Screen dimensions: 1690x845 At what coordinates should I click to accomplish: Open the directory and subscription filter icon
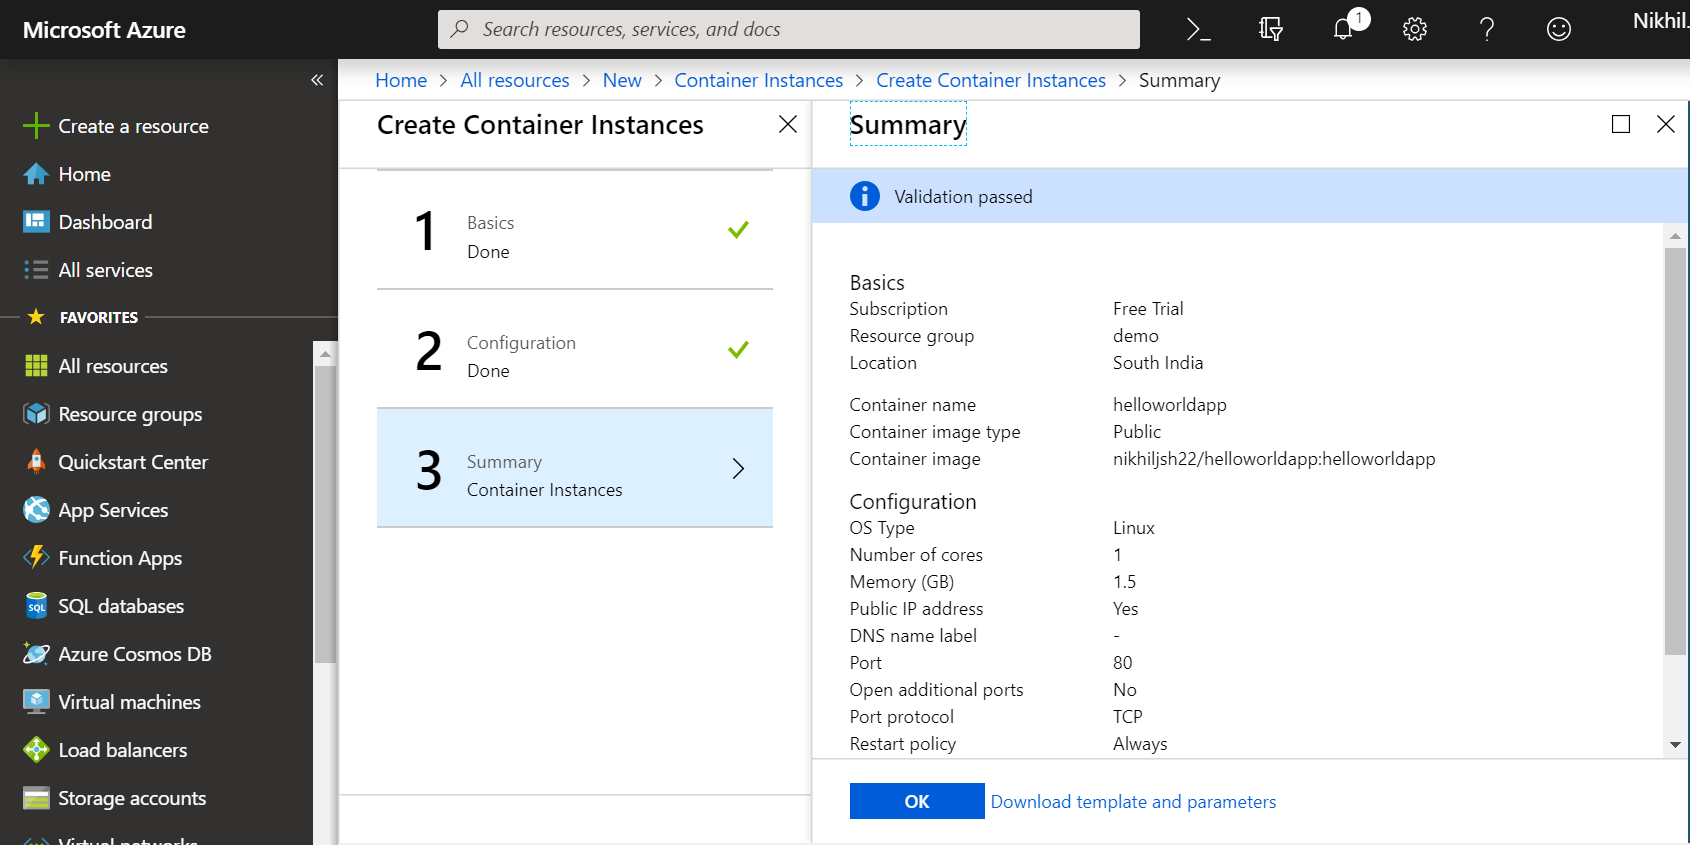pyautogui.click(x=1270, y=29)
